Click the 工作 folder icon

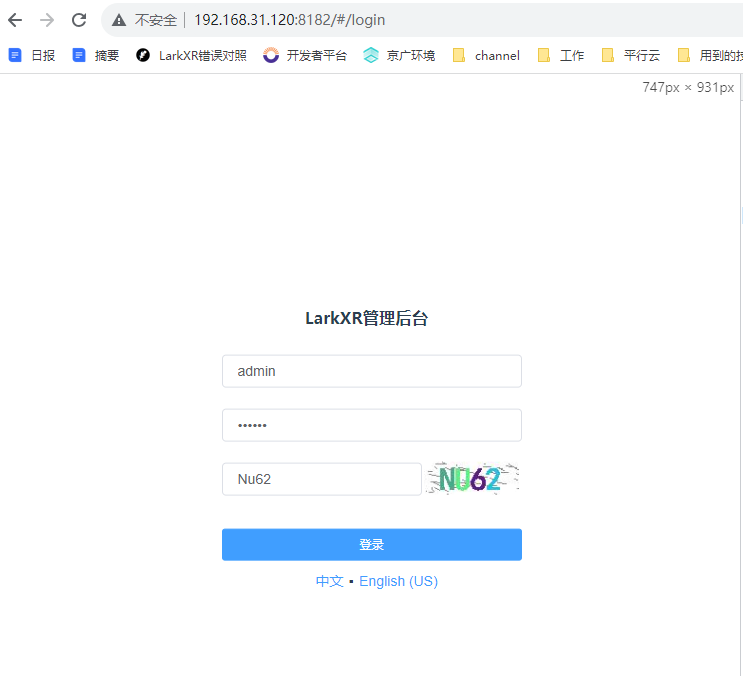[544, 55]
